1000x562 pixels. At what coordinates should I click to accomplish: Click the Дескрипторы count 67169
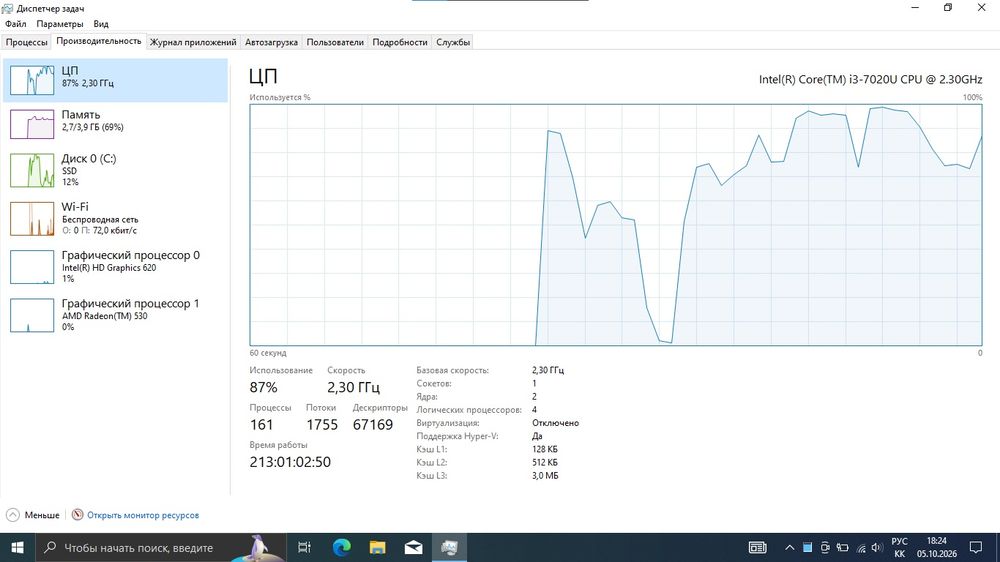[x=373, y=425]
